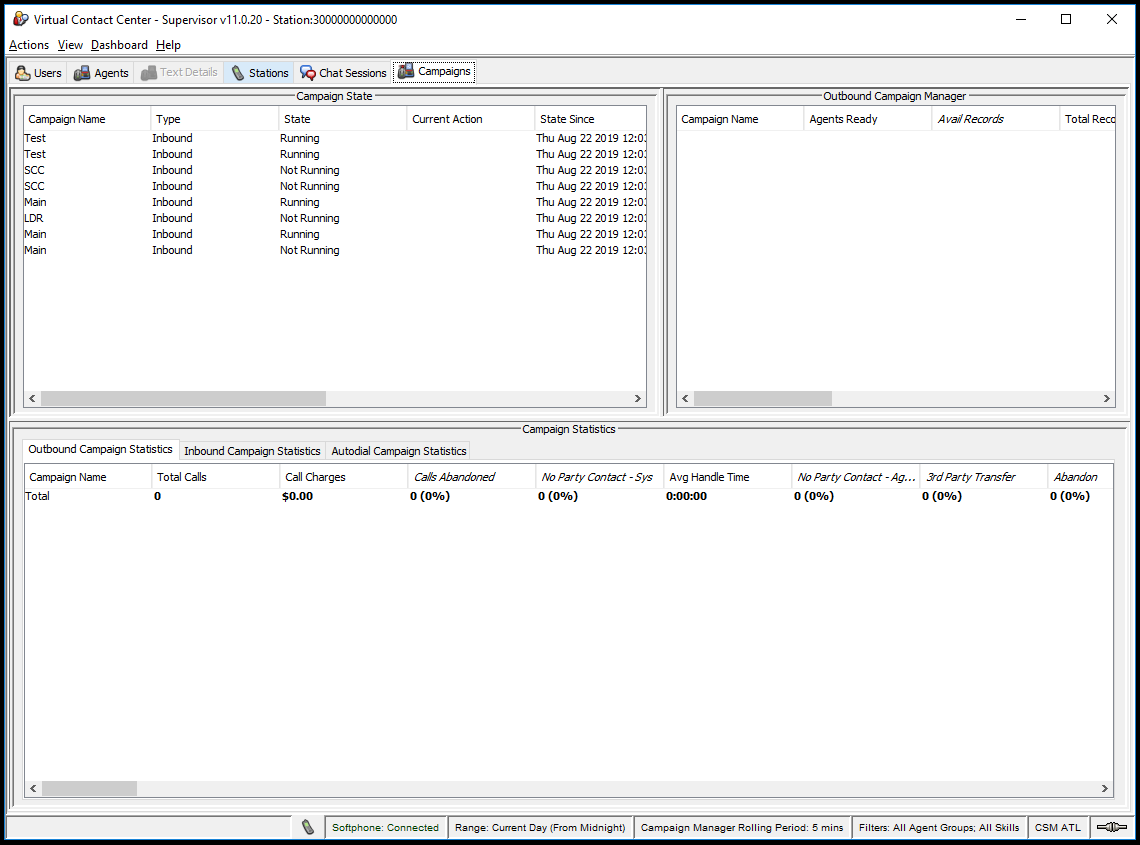Open the Help menu

click(168, 45)
